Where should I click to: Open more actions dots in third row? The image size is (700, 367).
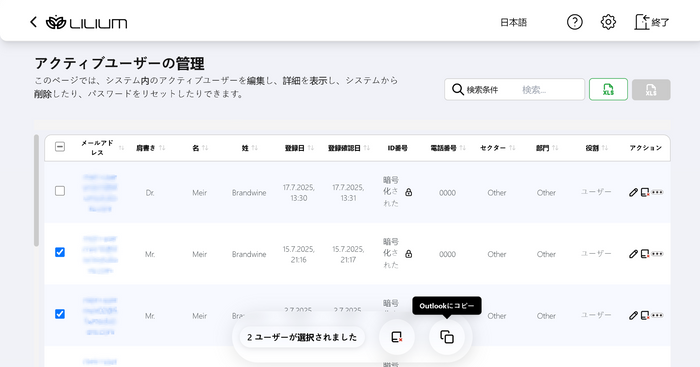[x=657, y=316]
